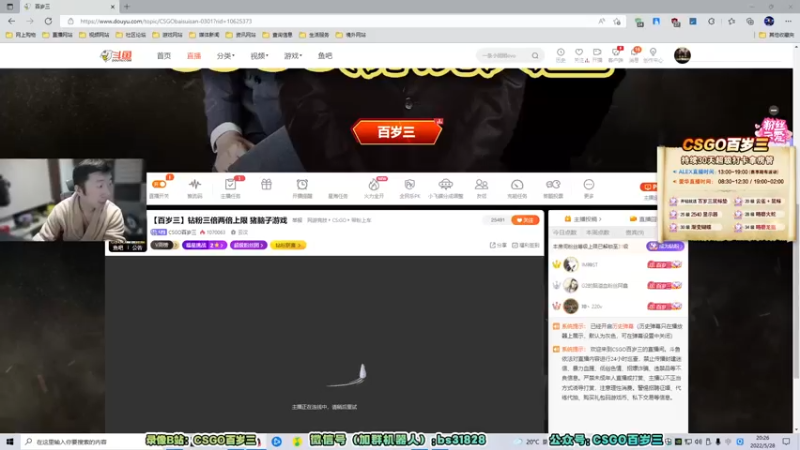Viewport: 800px width, 450px height.
Task: Toggle the 直播开关 live stream switch
Action: (159, 185)
